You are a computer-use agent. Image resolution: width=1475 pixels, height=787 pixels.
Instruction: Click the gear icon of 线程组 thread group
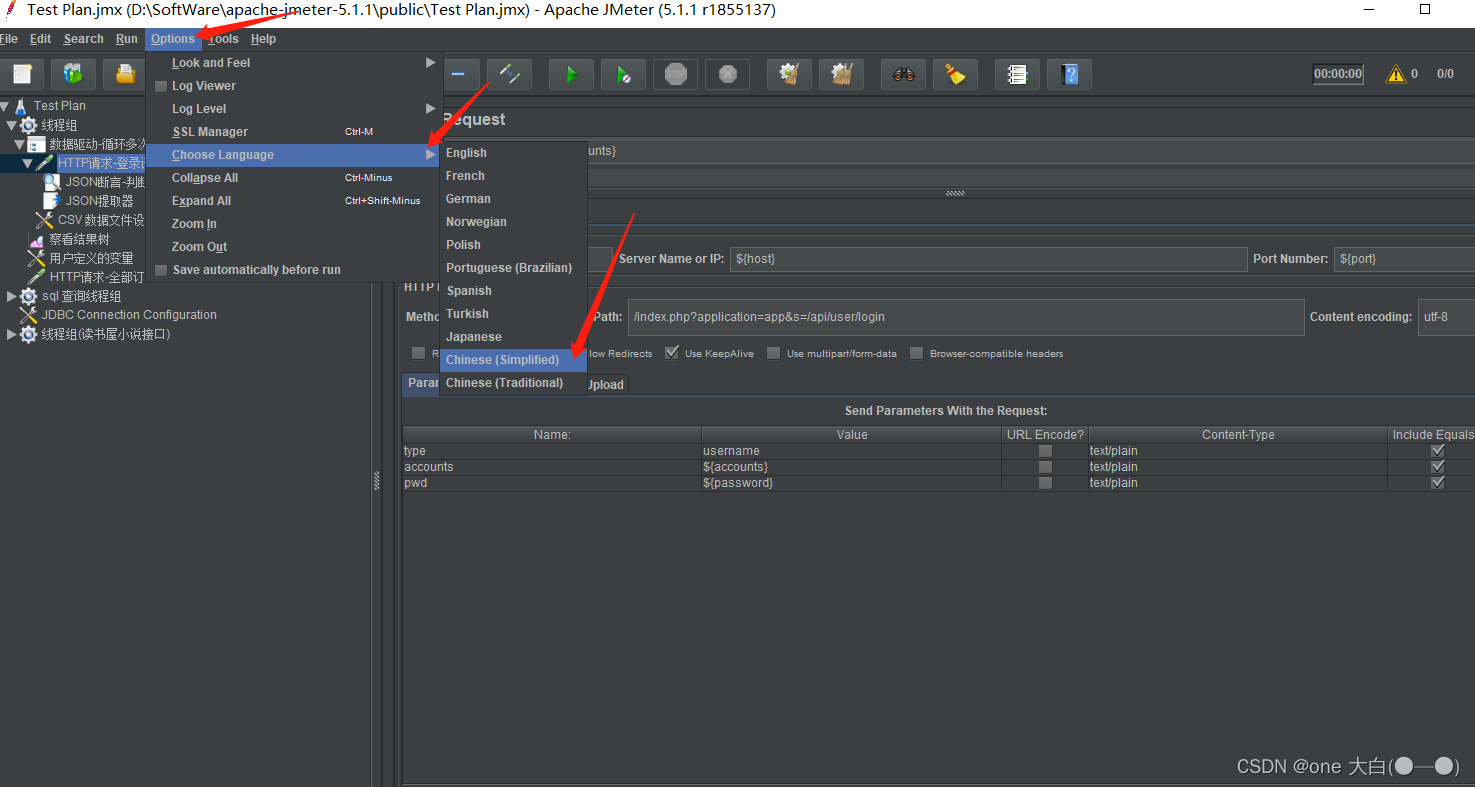29,125
